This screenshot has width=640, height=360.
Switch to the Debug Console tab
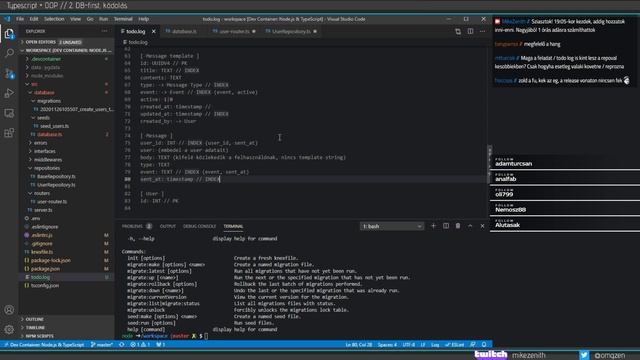pyautogui.click(x=199, y=226)
